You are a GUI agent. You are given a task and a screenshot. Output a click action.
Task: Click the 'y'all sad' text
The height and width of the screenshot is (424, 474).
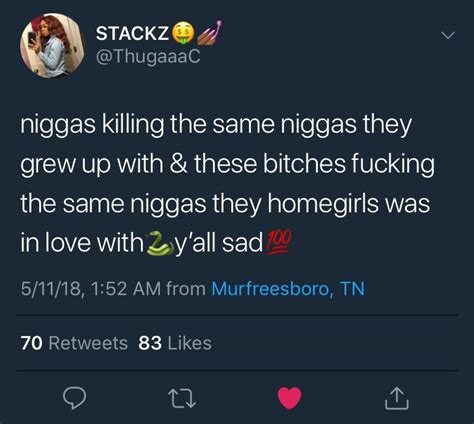click(219, 243)
